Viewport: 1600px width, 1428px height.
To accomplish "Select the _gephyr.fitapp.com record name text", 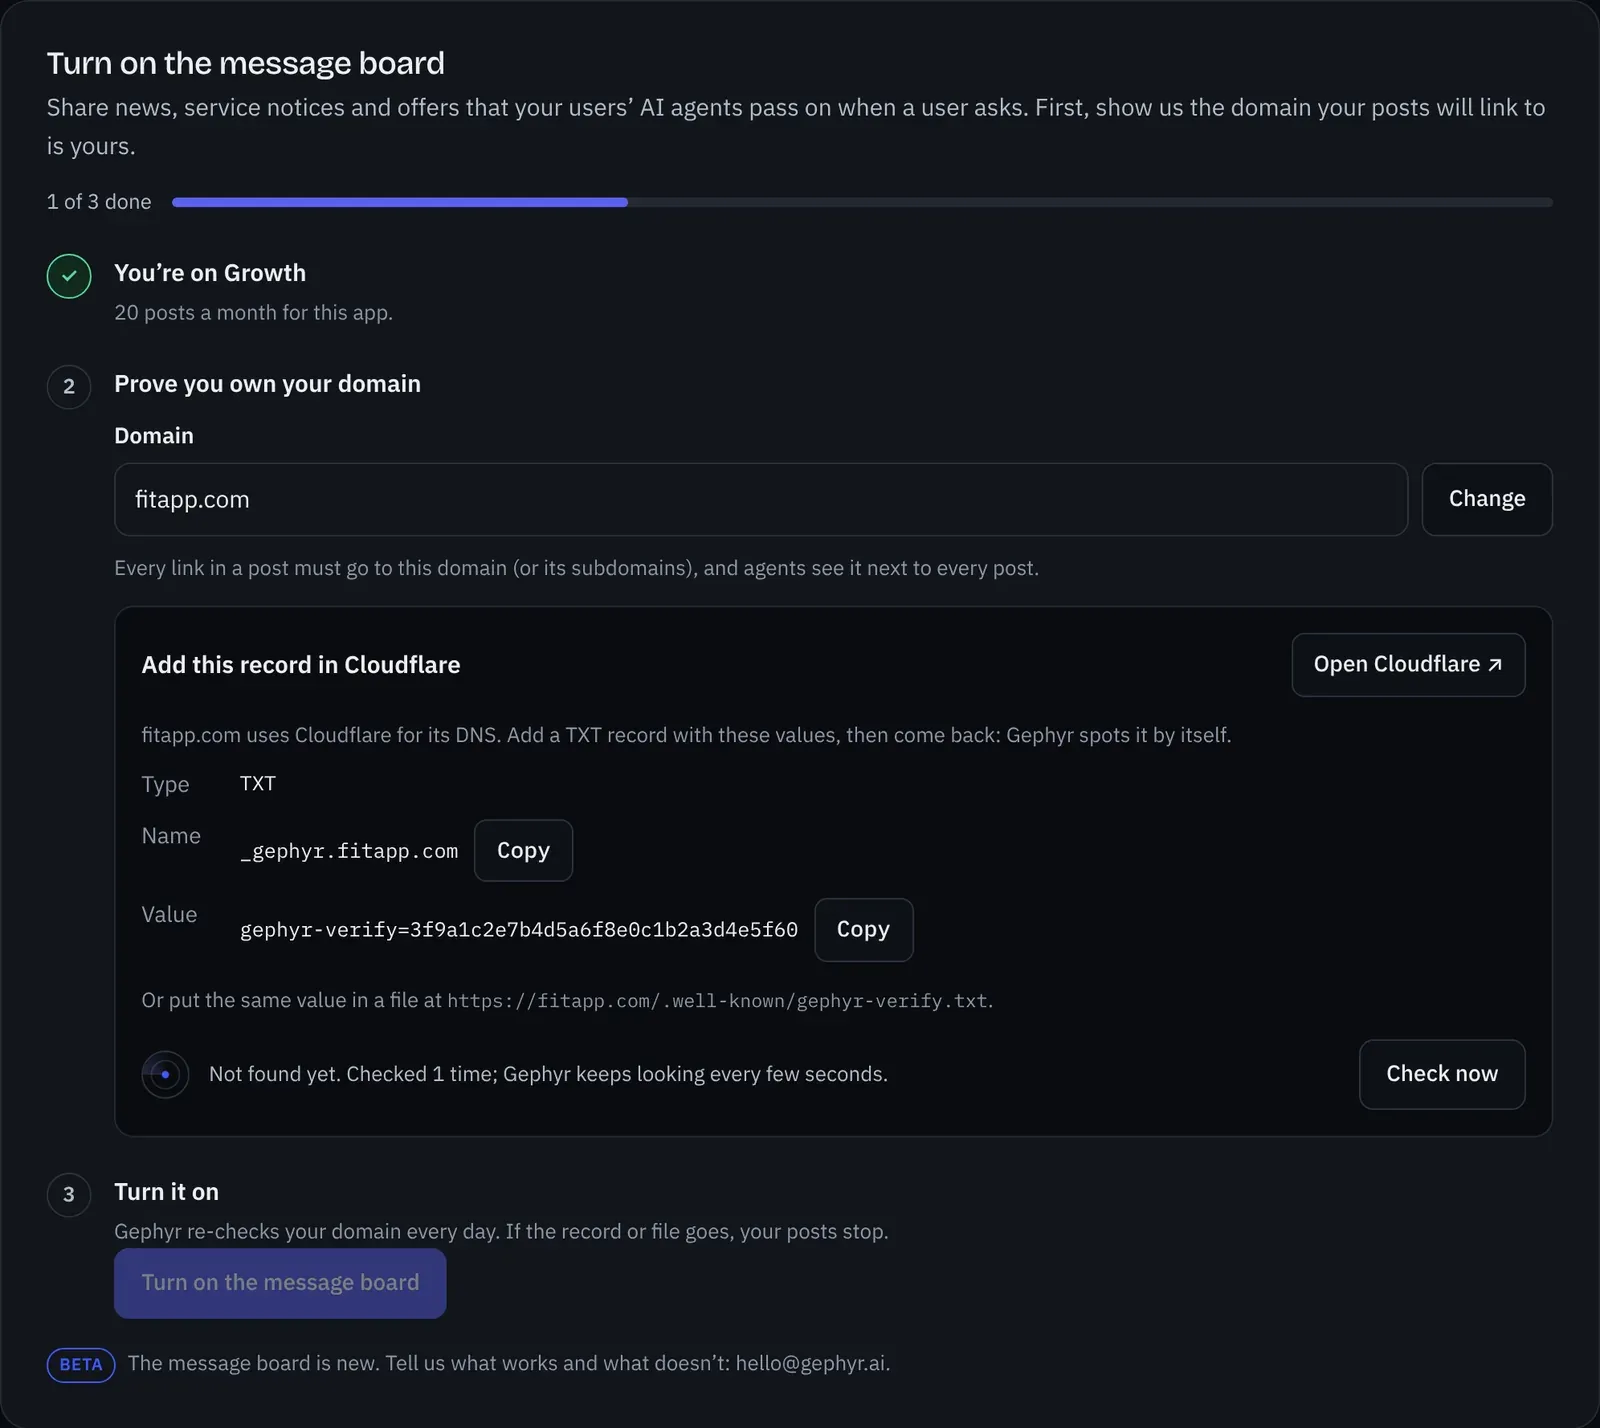I will 349,852.
